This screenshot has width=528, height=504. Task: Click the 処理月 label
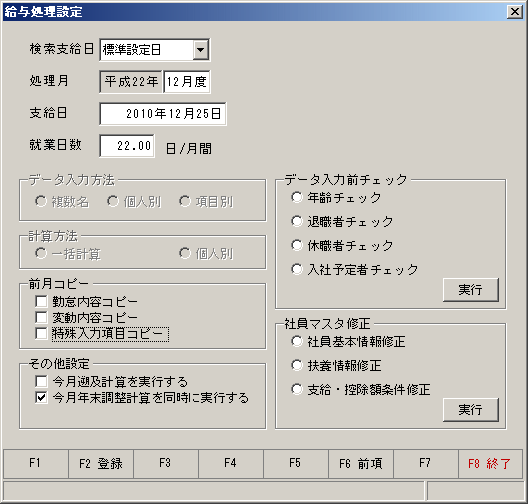tap(49, 81)
